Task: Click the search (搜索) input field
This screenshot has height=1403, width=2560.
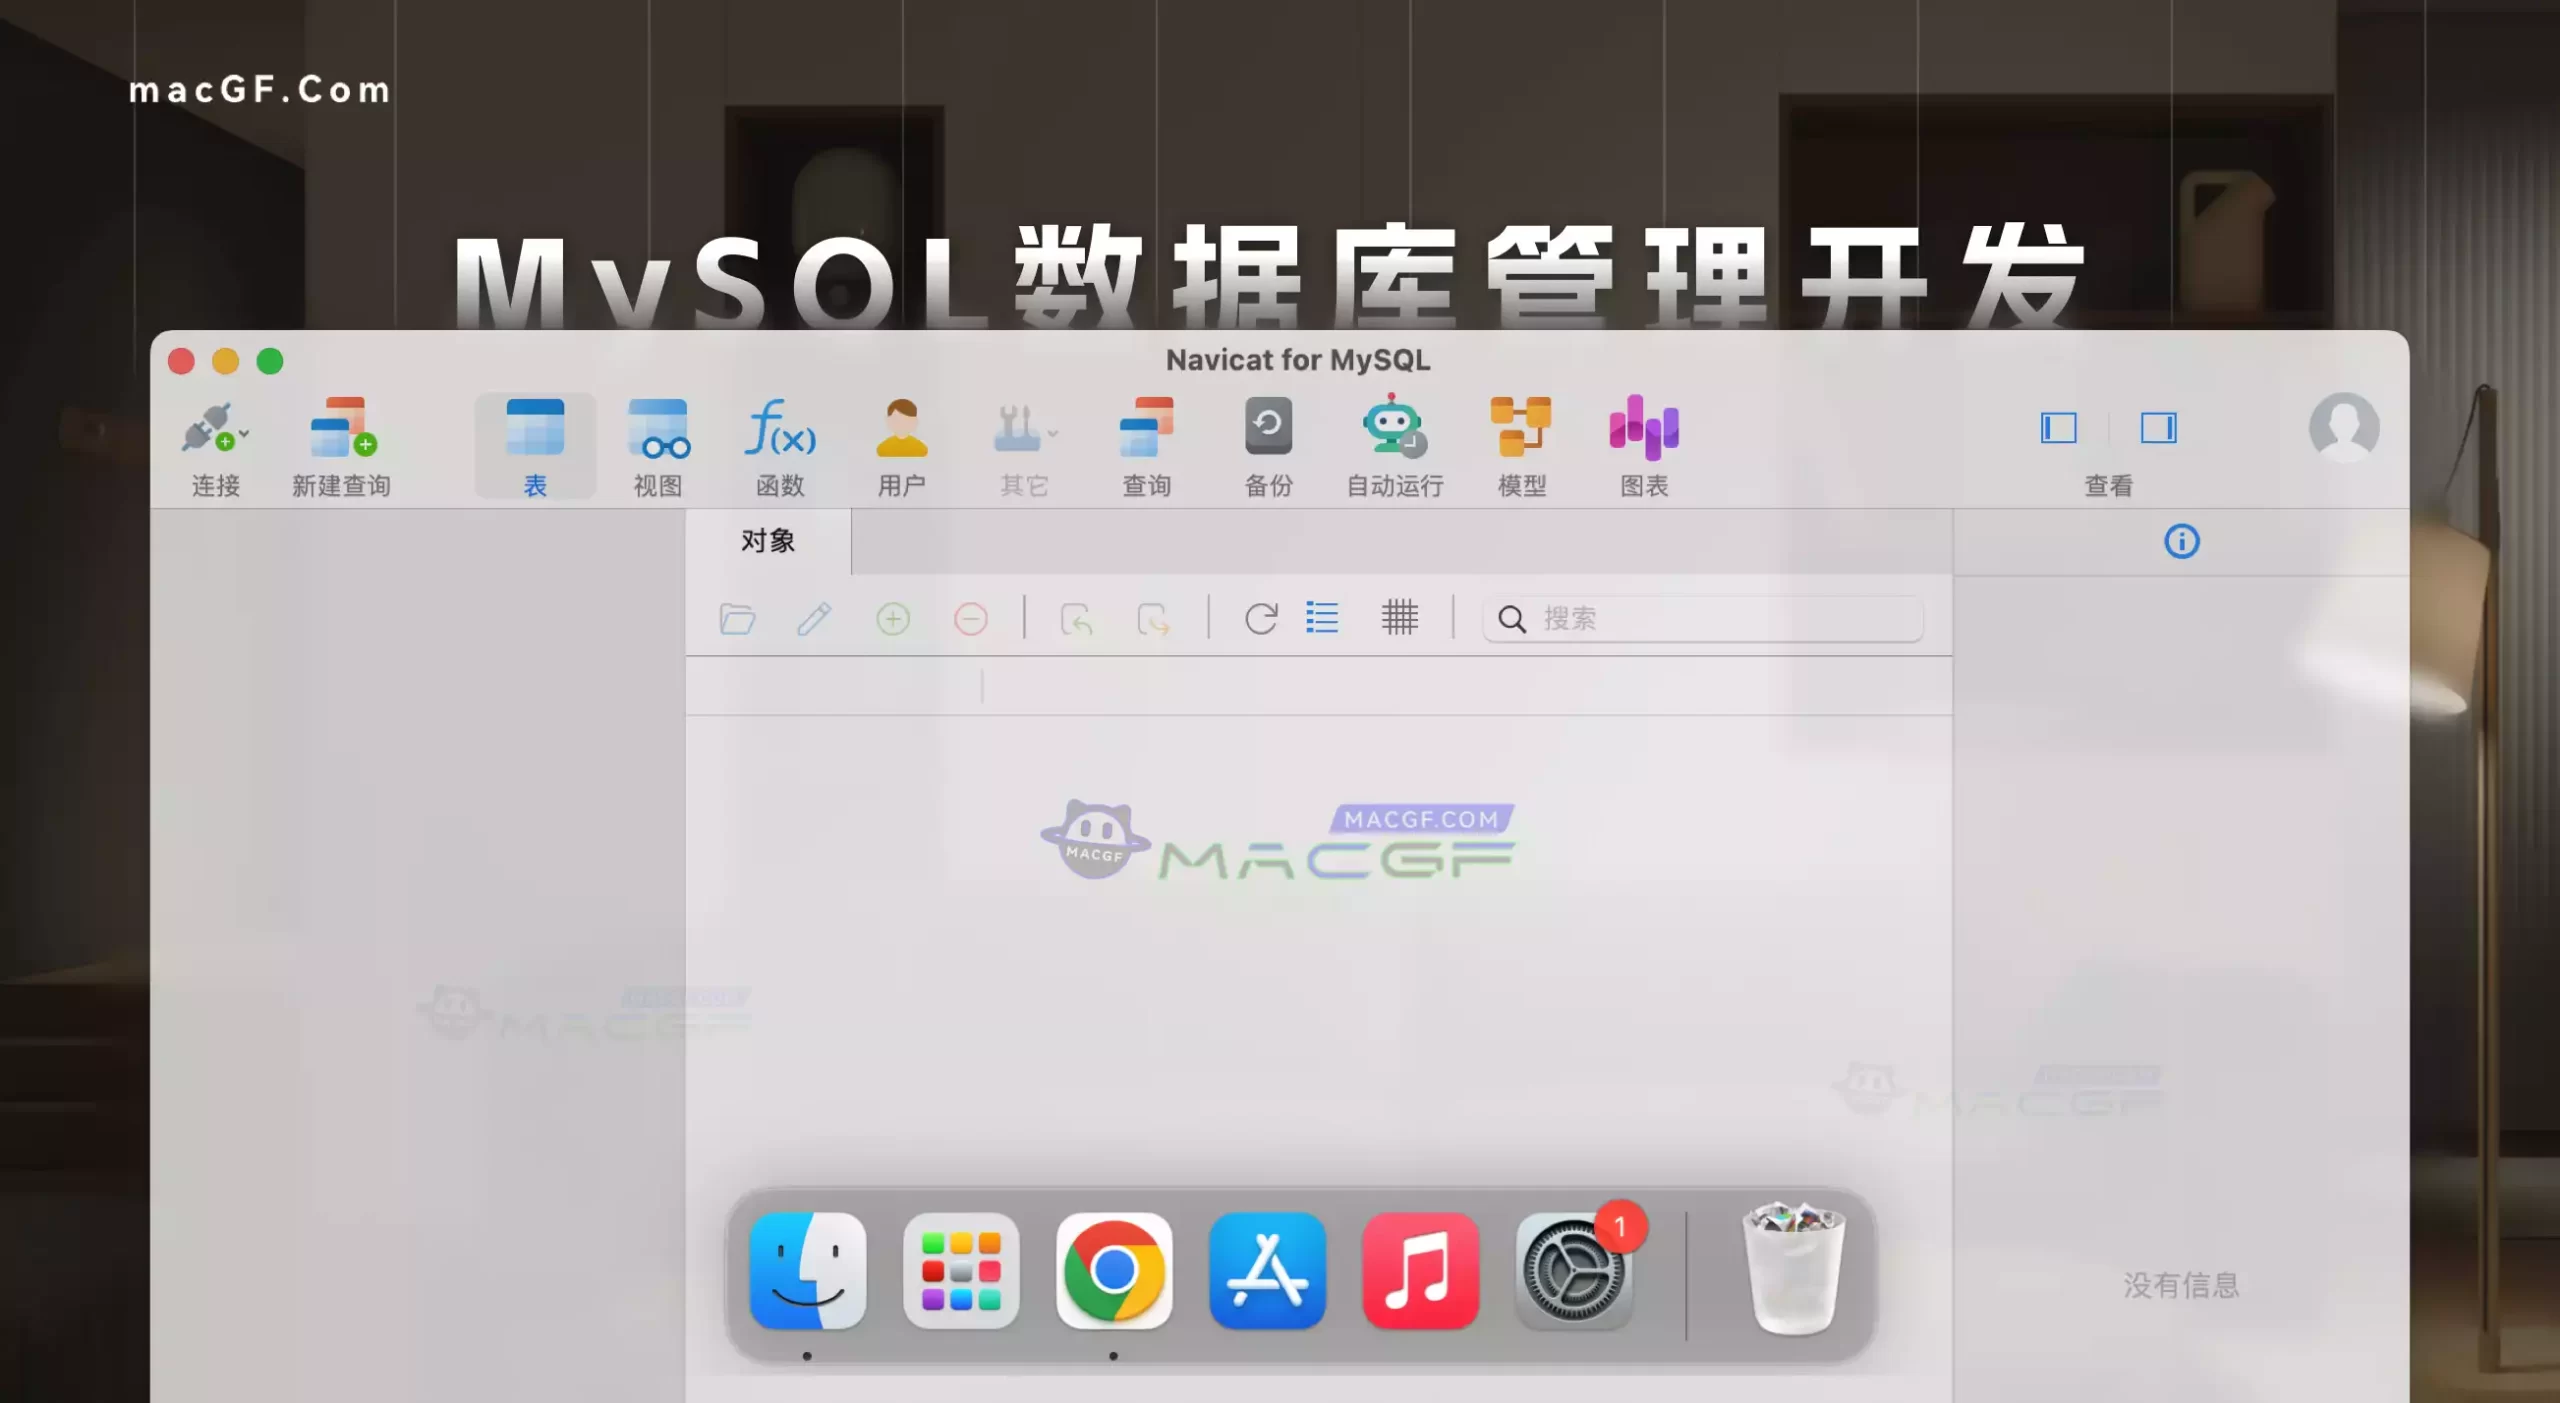Action: [1720, 619]
